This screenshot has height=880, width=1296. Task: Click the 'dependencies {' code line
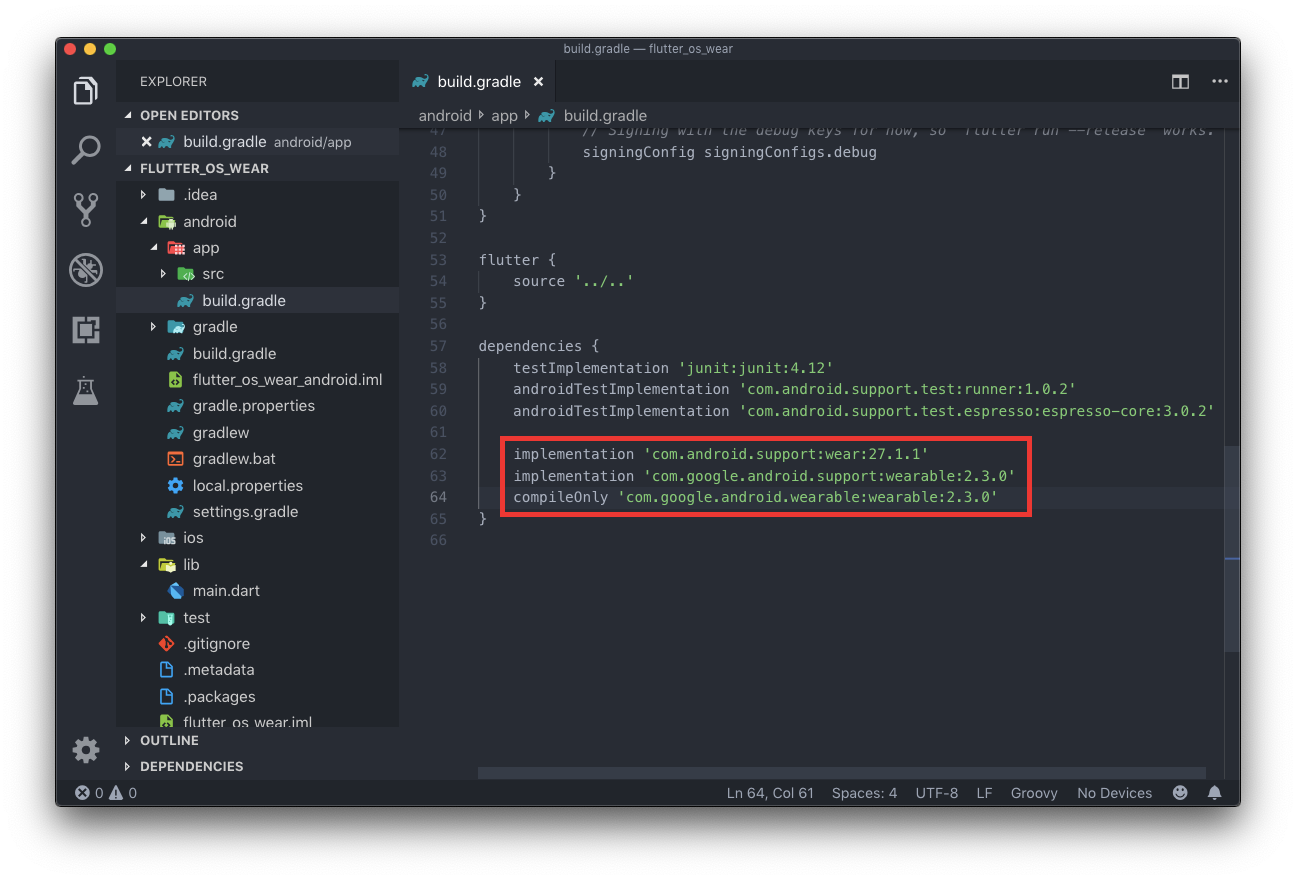click(538, 346)
